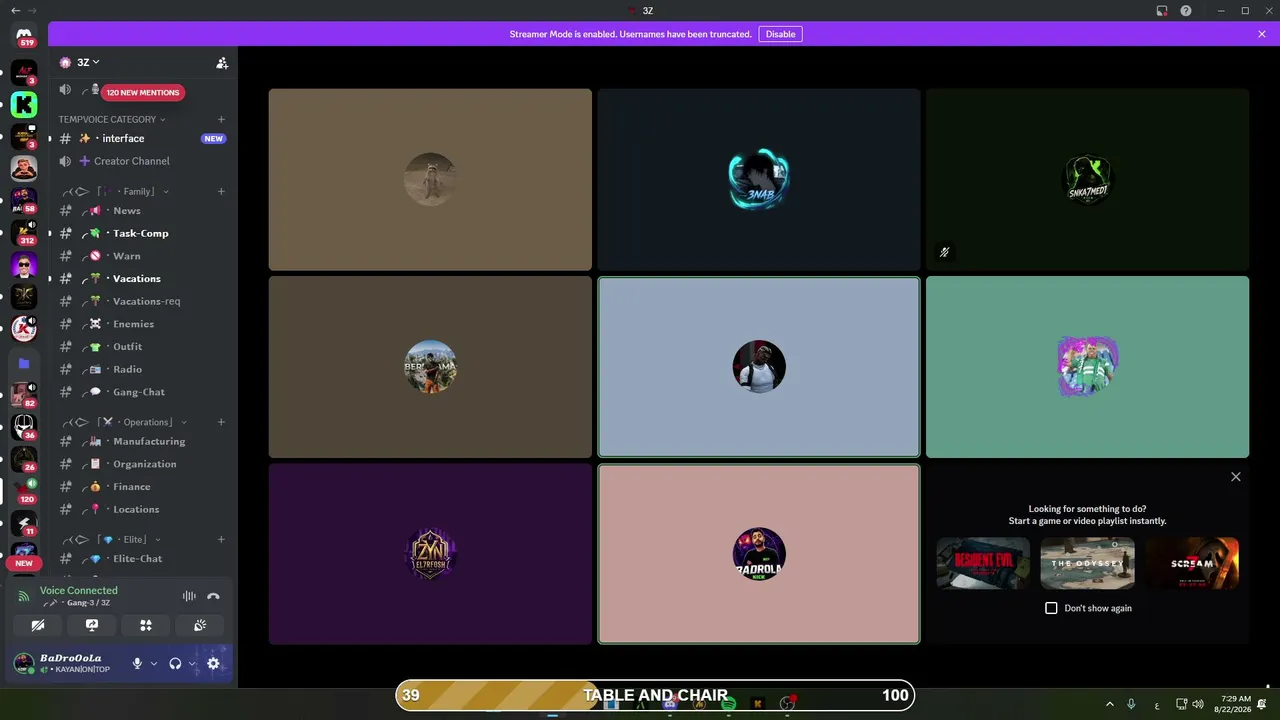Open the server folder icon in server list
1280x720 pixels.
(24, 363)
